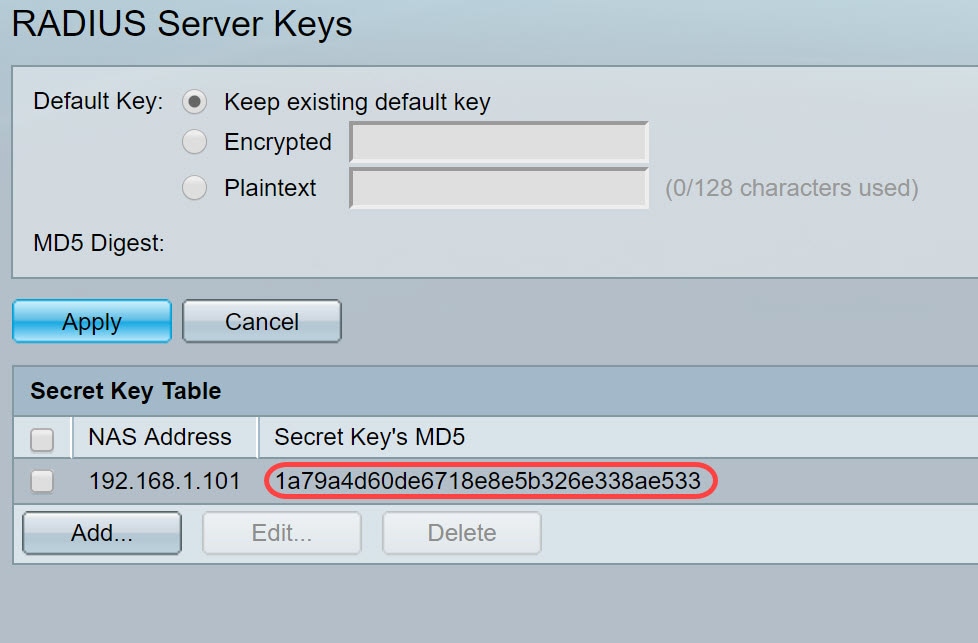The image size is (978, 643).
Task: Select the 192.168.1.101 NAS address cell
Action: [x=165, y=482]
